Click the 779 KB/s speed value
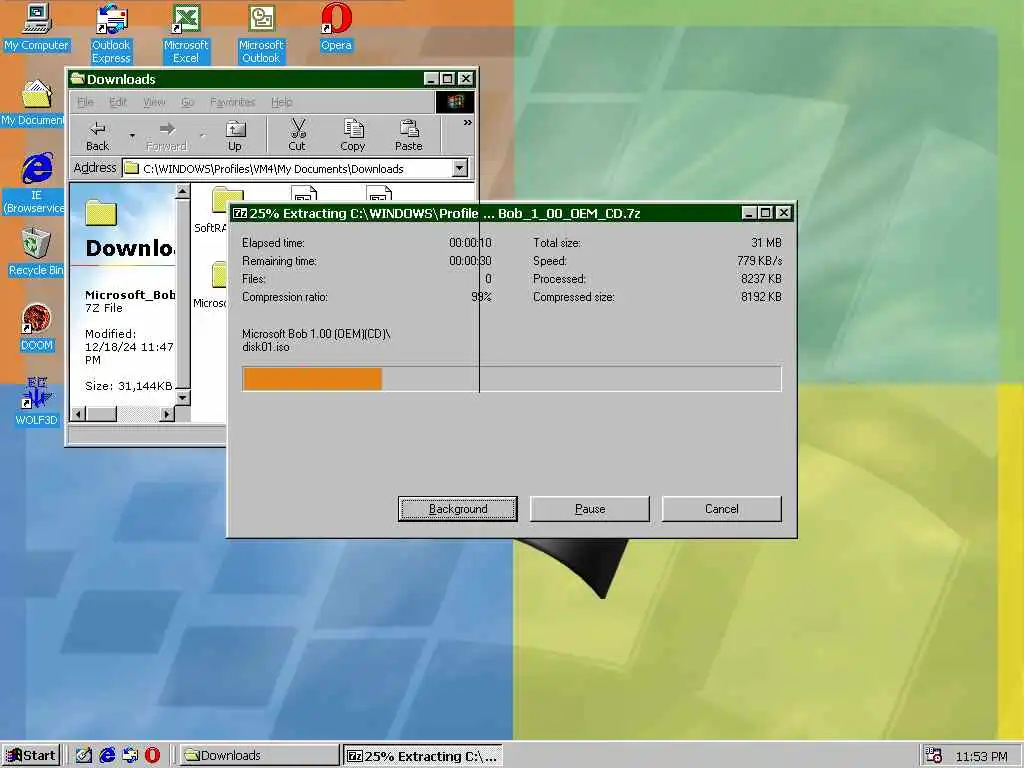Screen dimensions: 1024x768 point(760,261)
